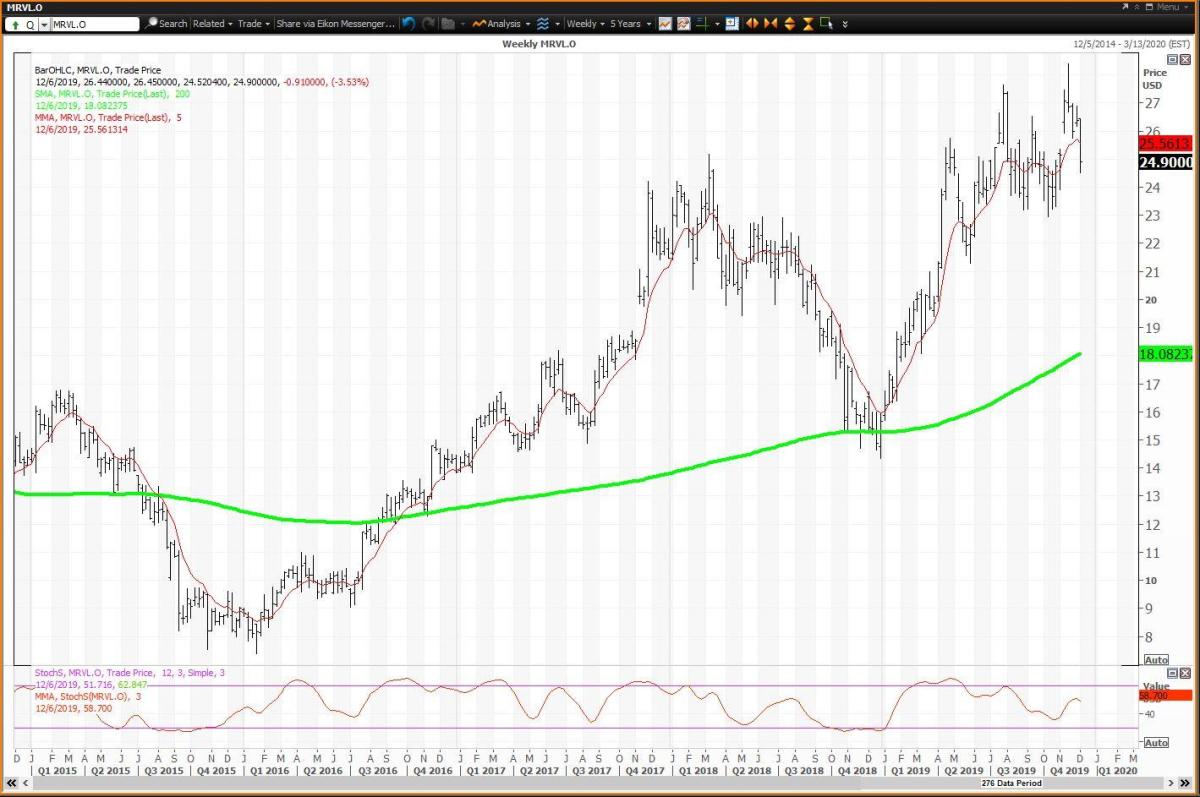This screenshot has height=797, width=1200.
Task: Click the grey Redo arrow icon
Action: point(428,23)
